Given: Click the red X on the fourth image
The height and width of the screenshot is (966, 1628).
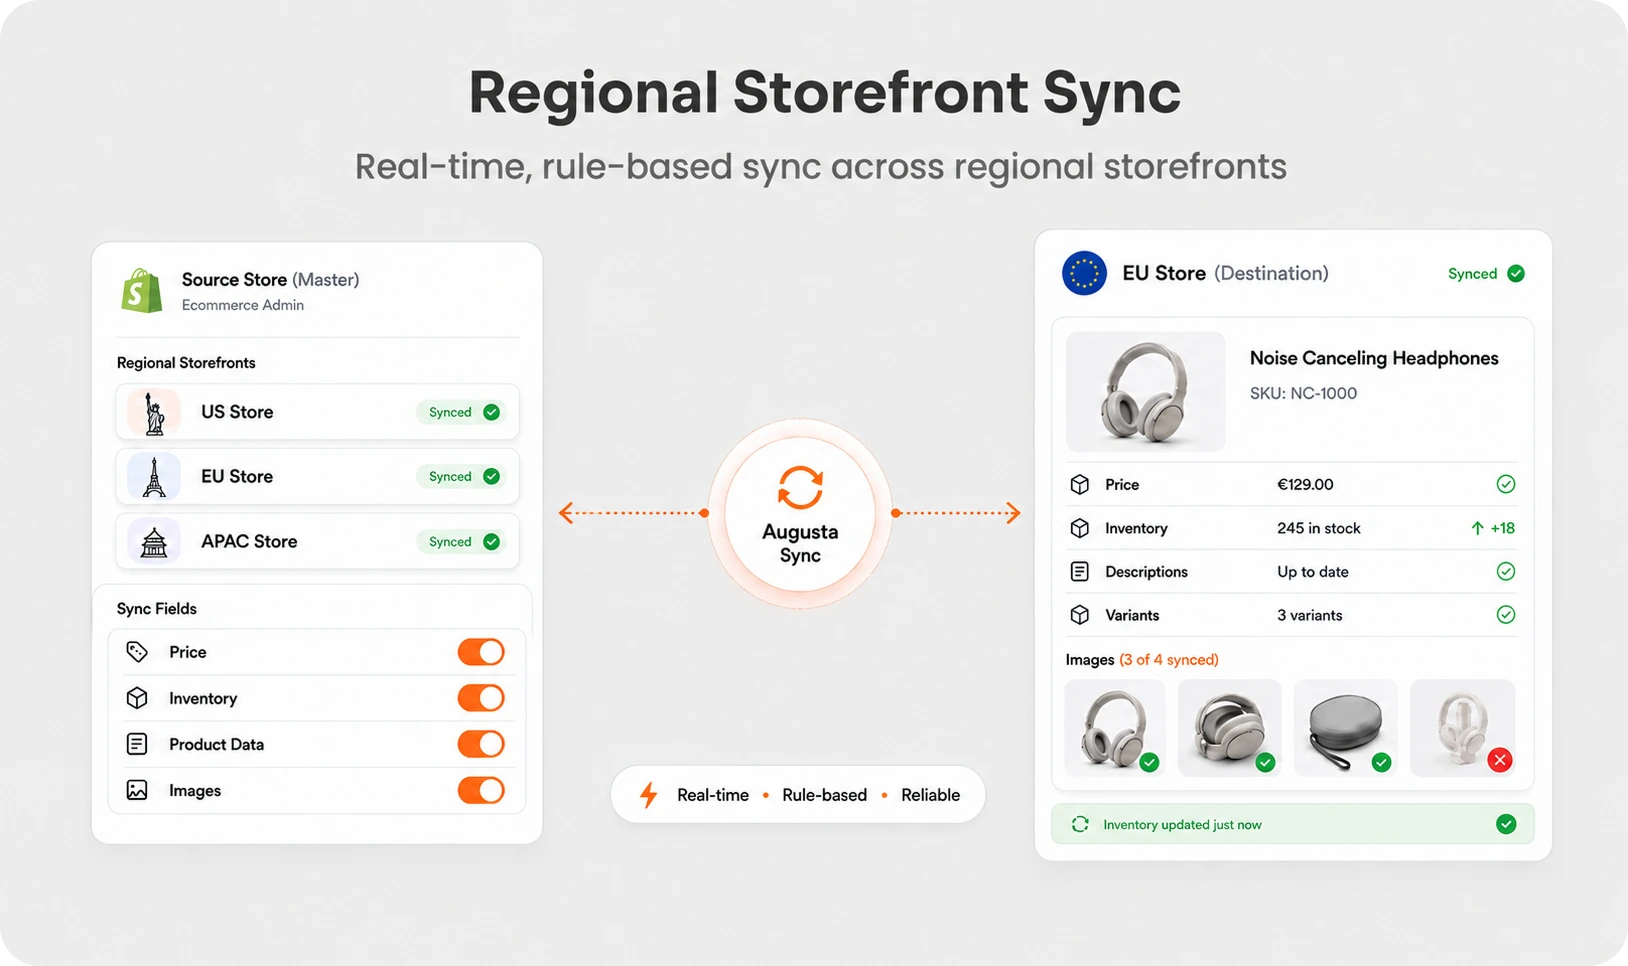Looking at the screenshot, I should 1499,760.
